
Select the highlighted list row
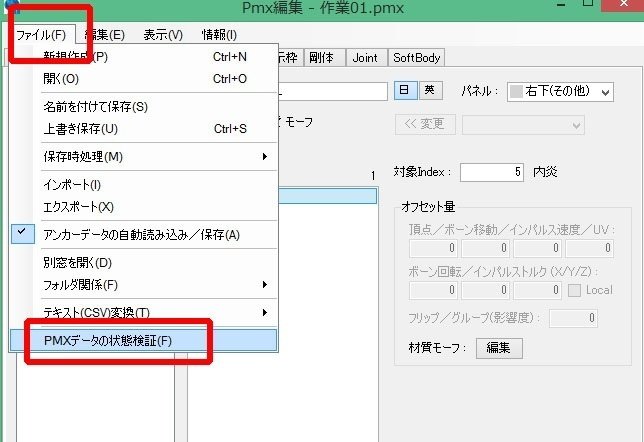(x=327, y=196)
